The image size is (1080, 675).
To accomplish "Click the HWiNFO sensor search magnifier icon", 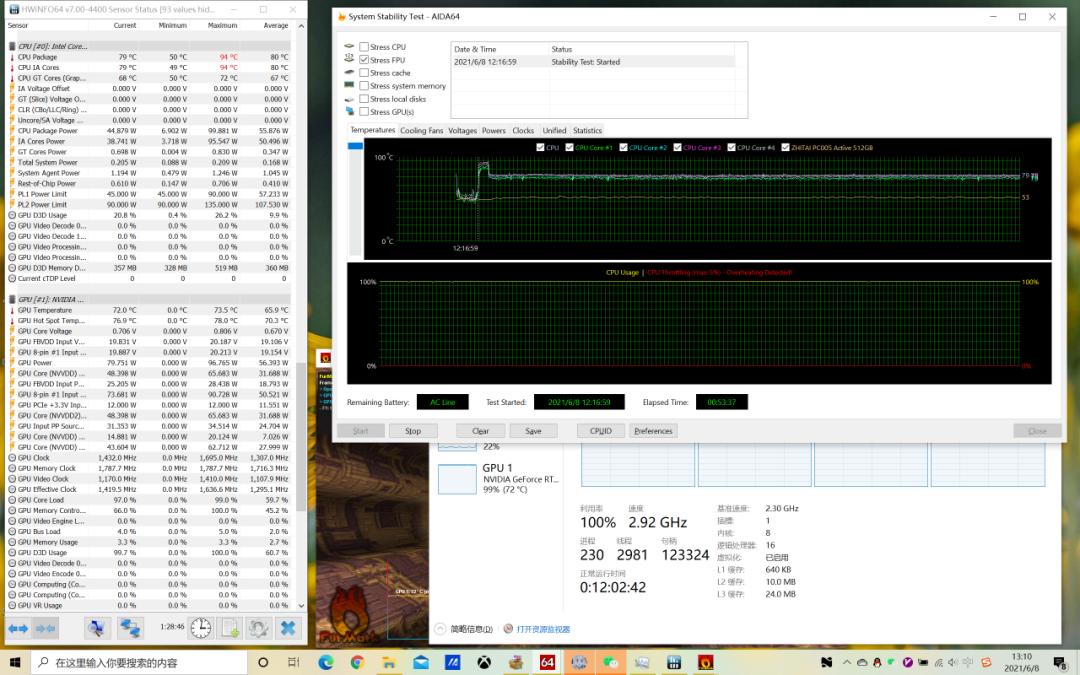I will [x=97, y=628].
